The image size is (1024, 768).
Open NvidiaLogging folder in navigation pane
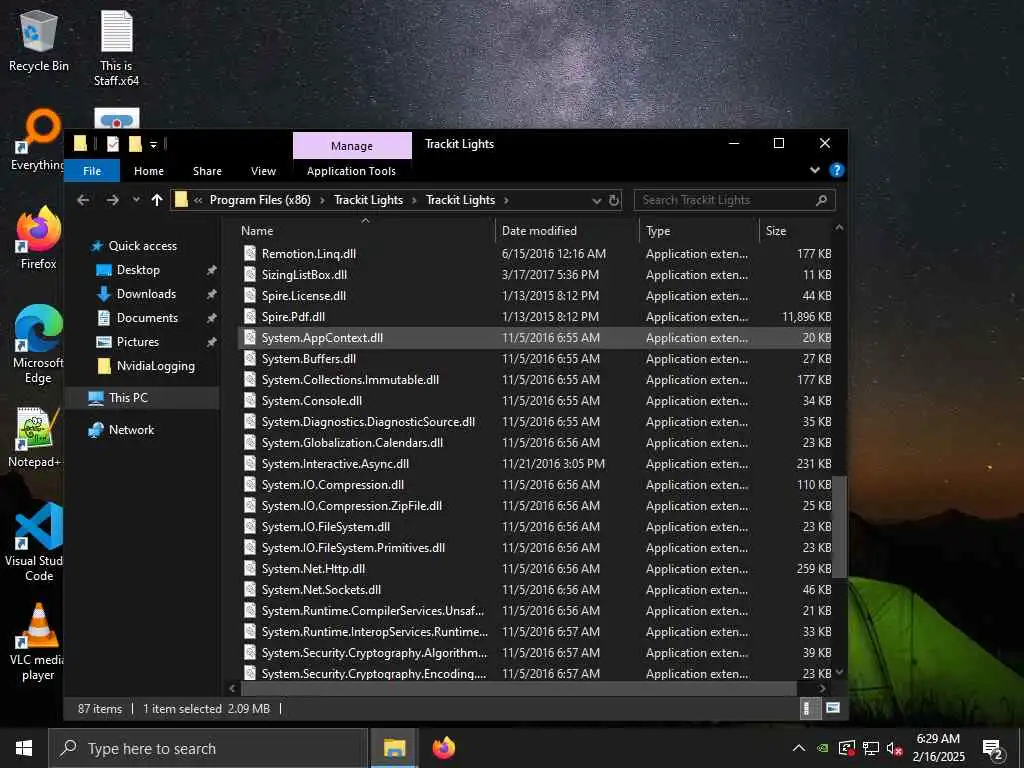pyautogui.click(x=155, y=366)
